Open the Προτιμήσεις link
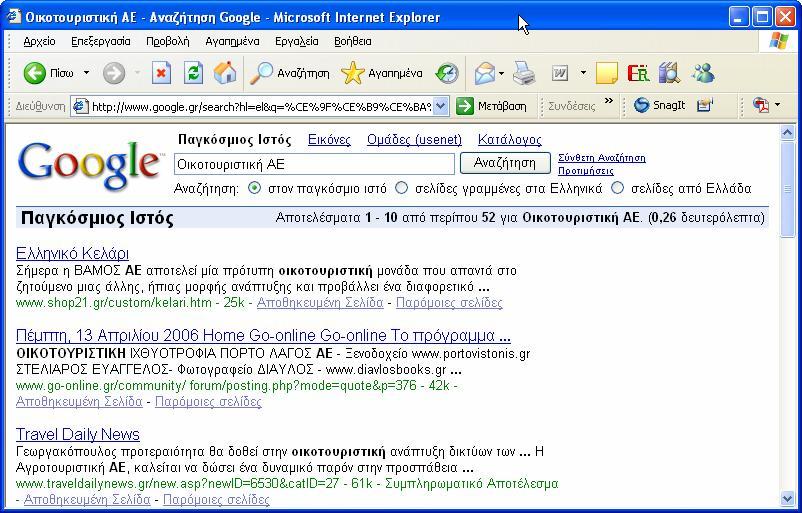This screenshot has width=802, height=513. coord(586,171)
